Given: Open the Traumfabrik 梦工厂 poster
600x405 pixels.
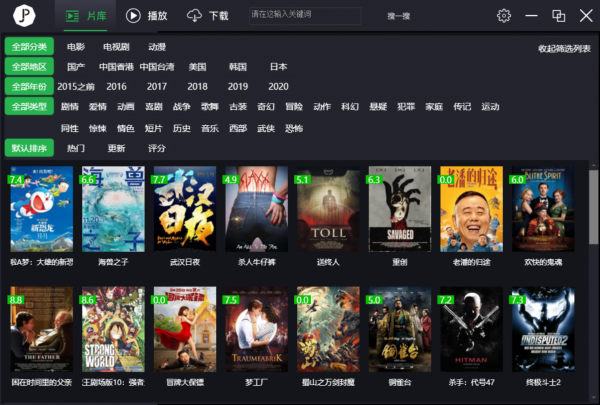Looking at the screenshot, I should pos(257,329).
